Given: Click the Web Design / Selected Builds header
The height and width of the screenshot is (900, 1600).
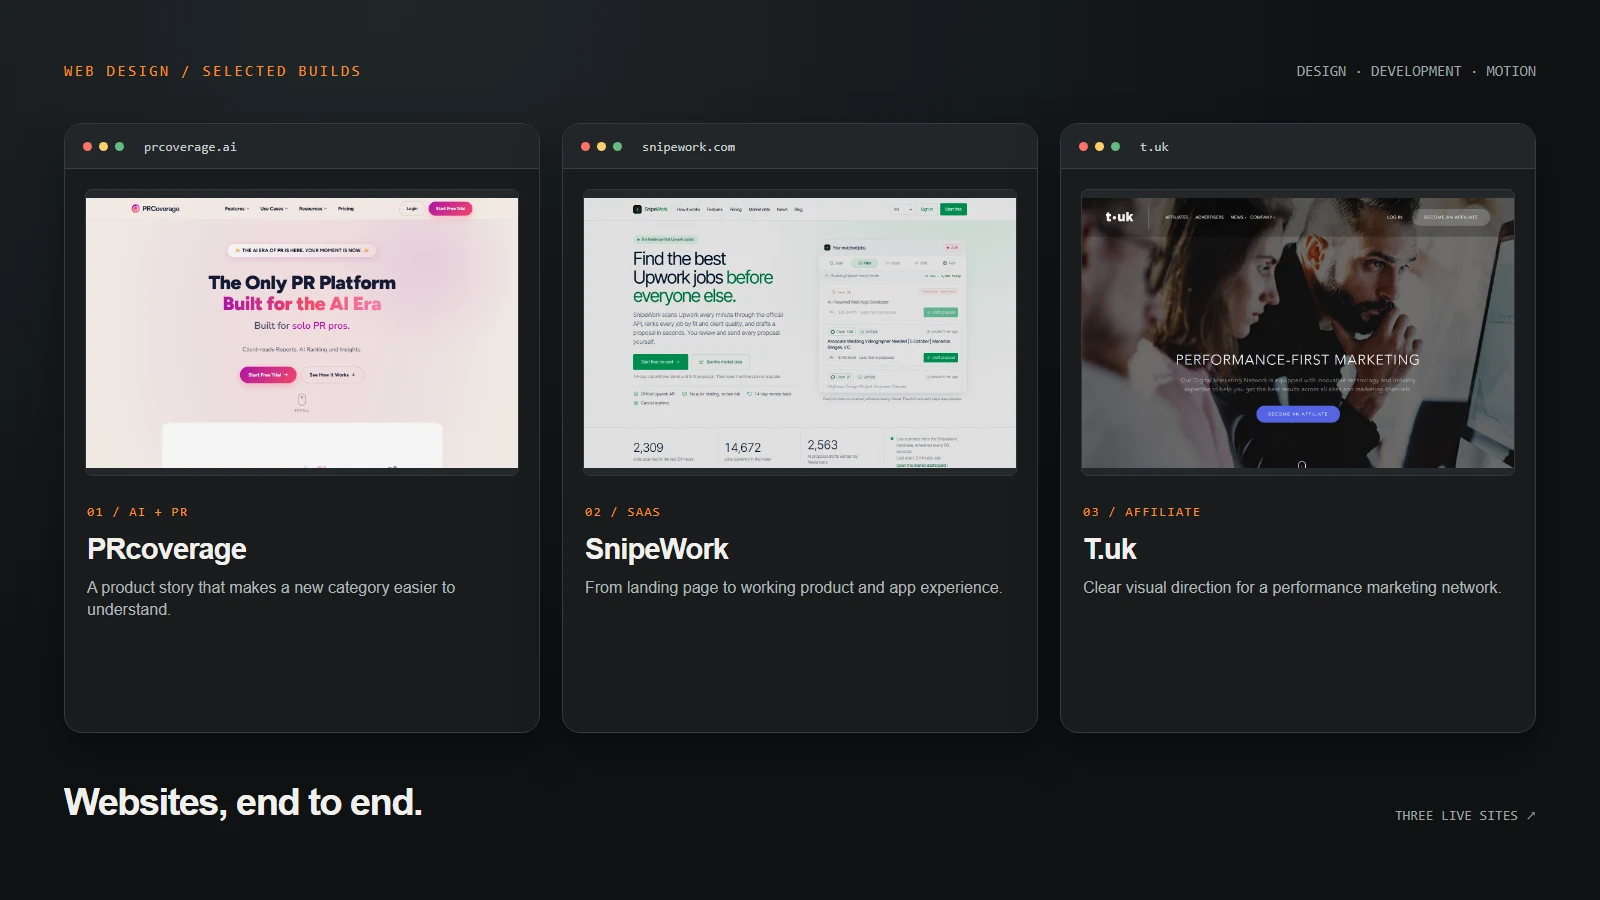Looking at the screenshot, I should (212, 71).
